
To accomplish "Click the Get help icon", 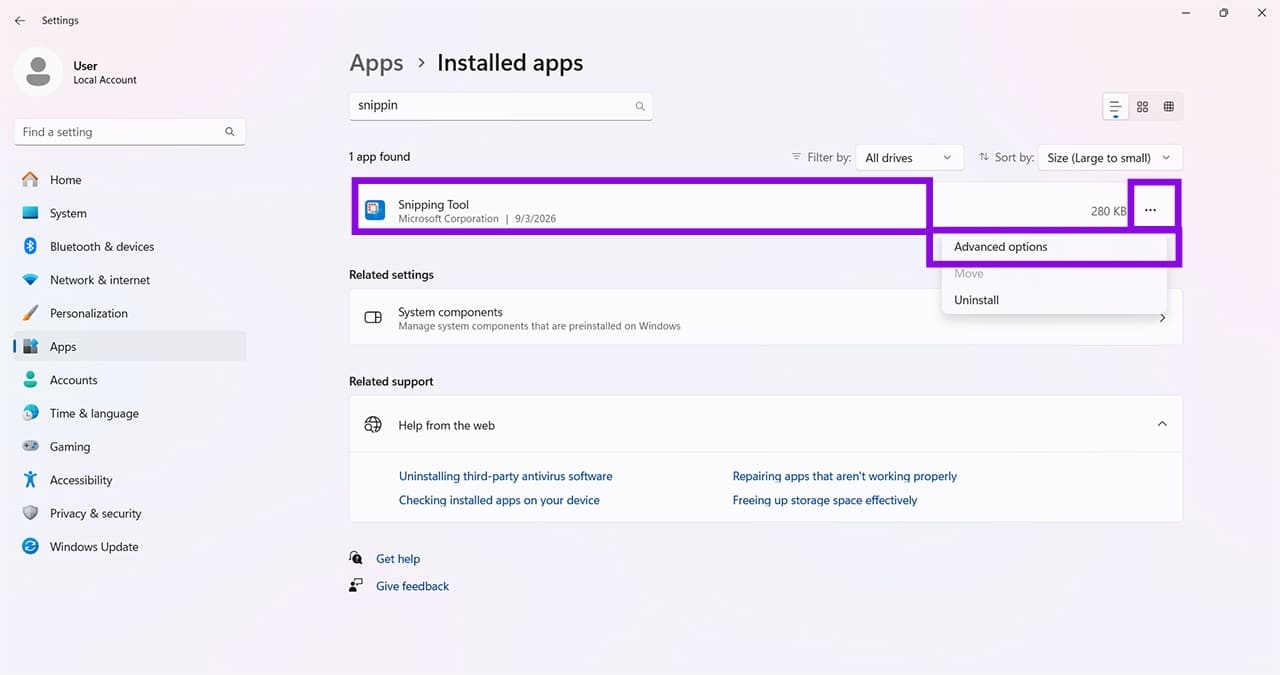I will [x=356, y=558].
